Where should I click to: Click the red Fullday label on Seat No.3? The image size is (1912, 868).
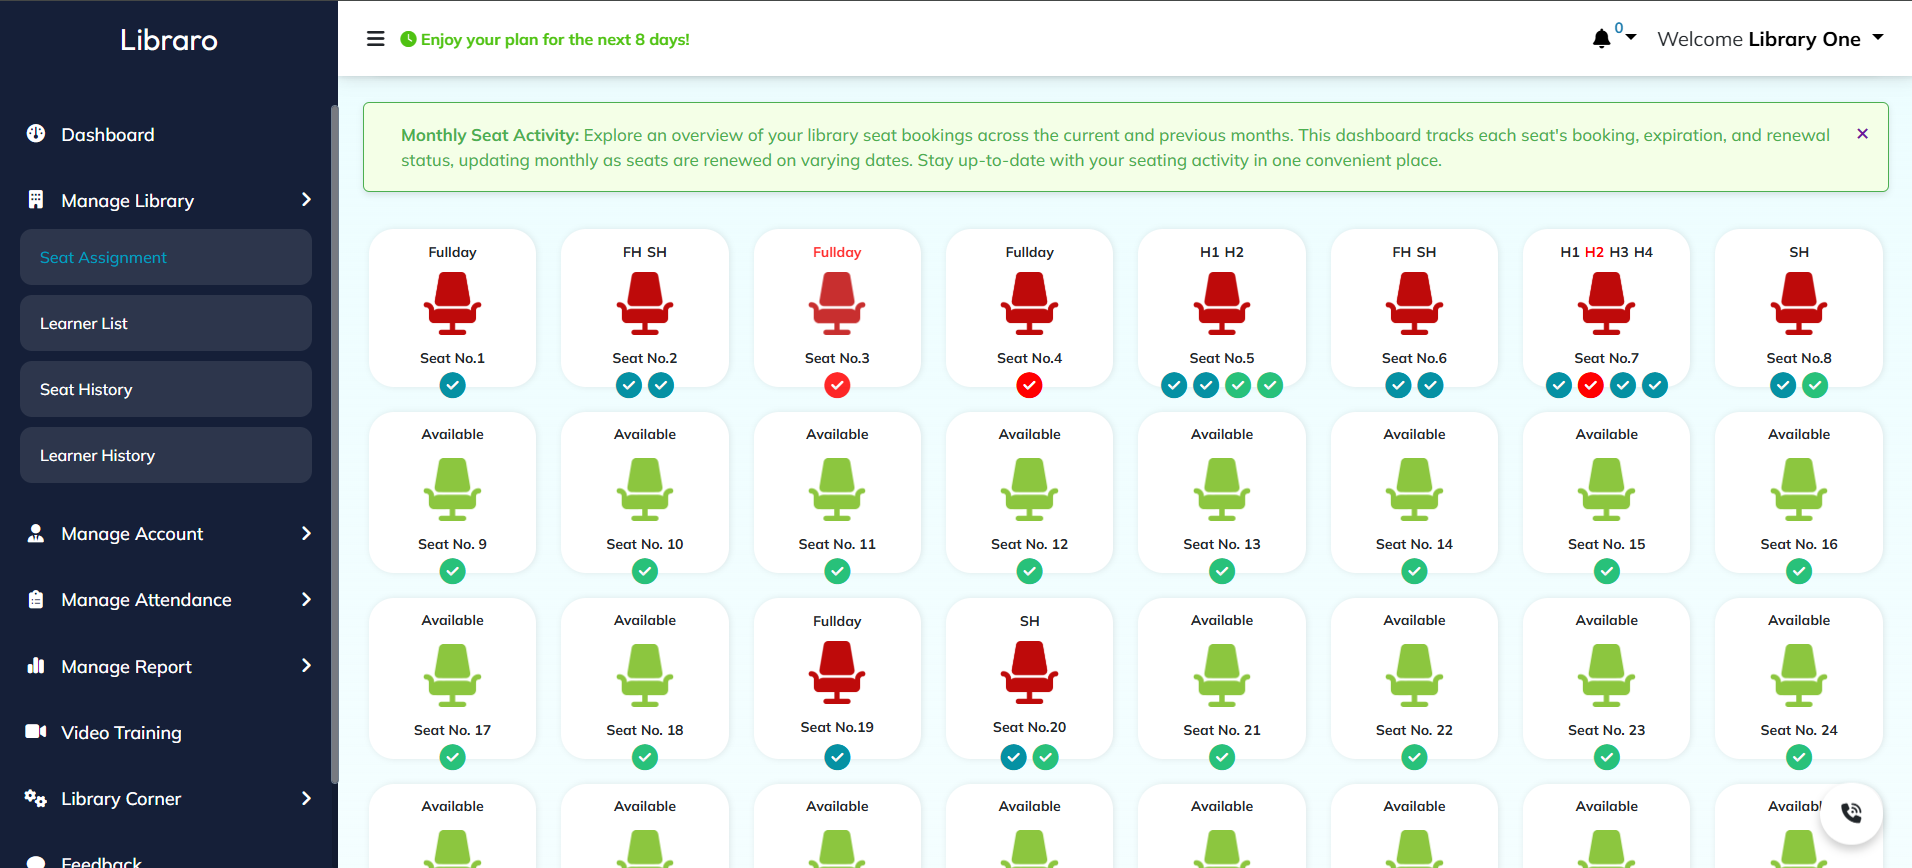tap(837, 252)
